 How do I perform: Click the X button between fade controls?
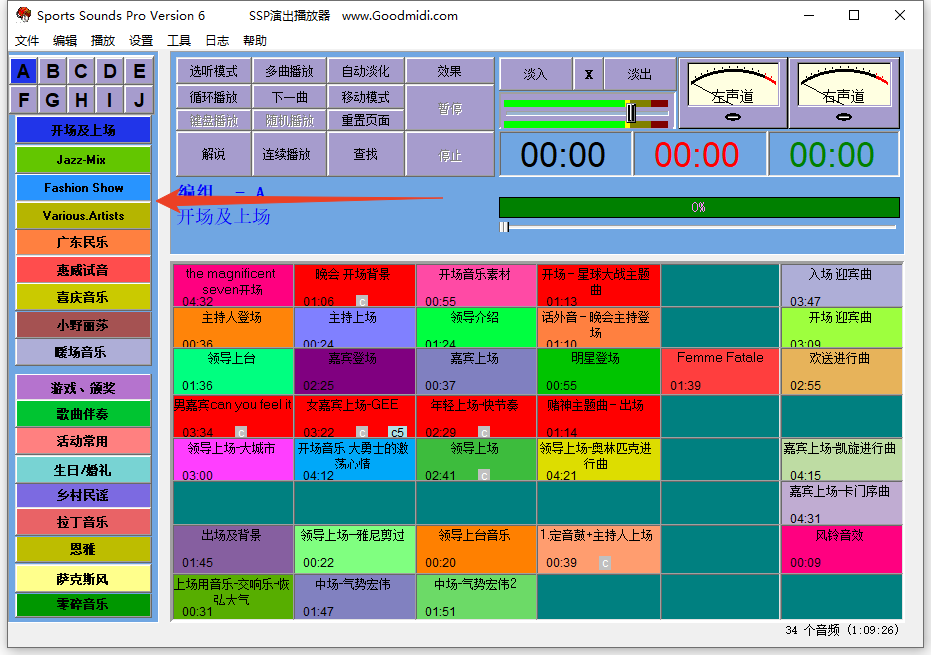589,74
